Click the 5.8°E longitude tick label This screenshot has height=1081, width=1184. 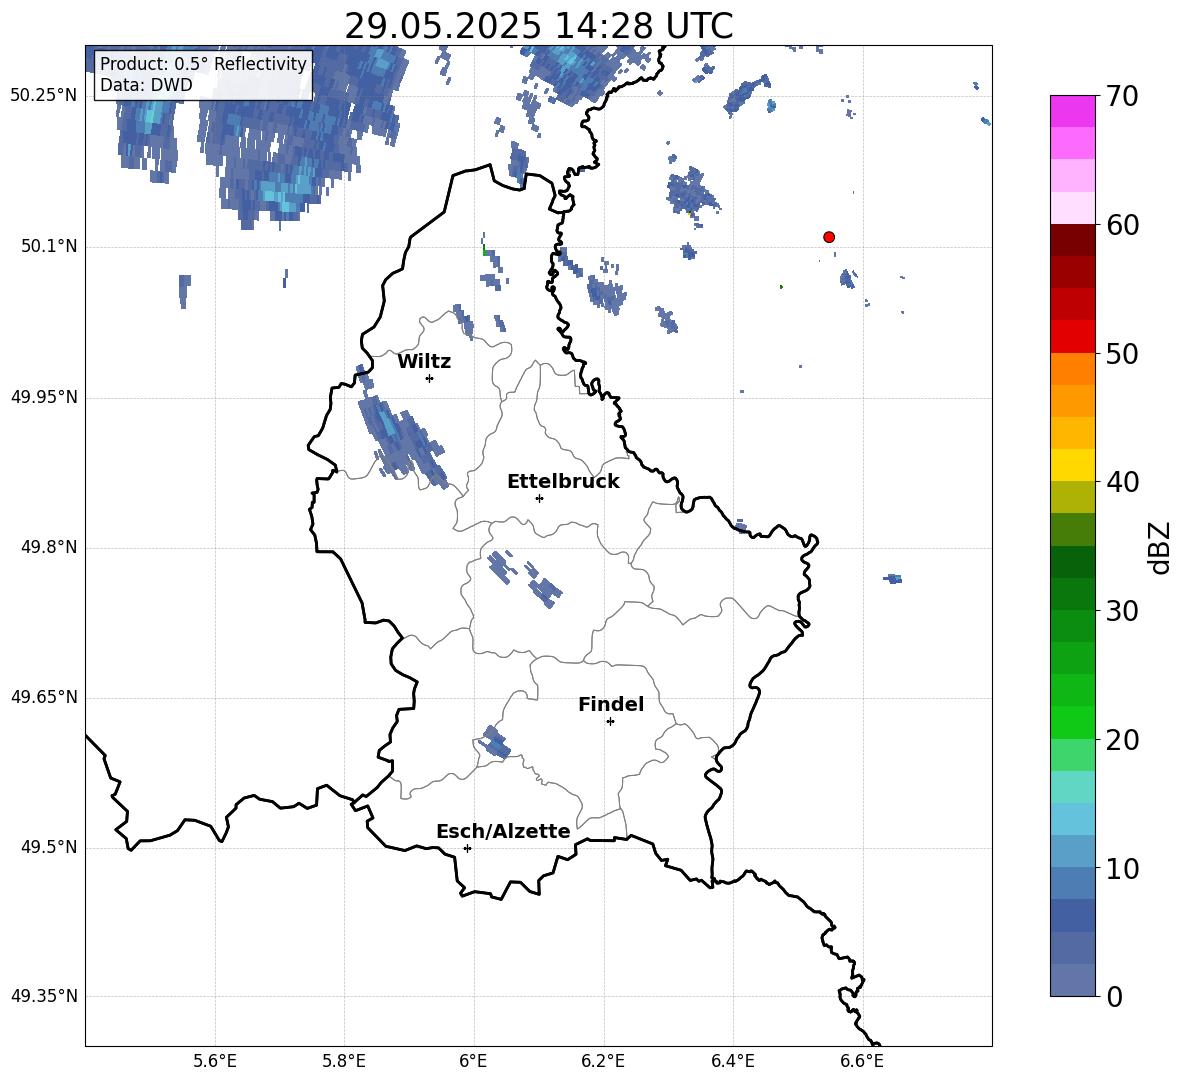tap(344, 1061)
